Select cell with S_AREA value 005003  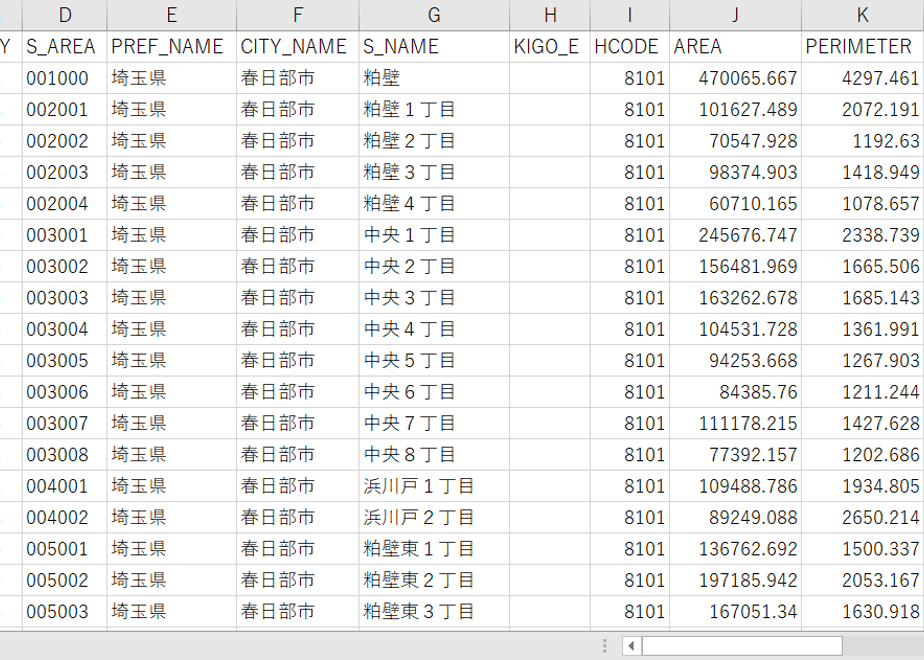point(65,612)
